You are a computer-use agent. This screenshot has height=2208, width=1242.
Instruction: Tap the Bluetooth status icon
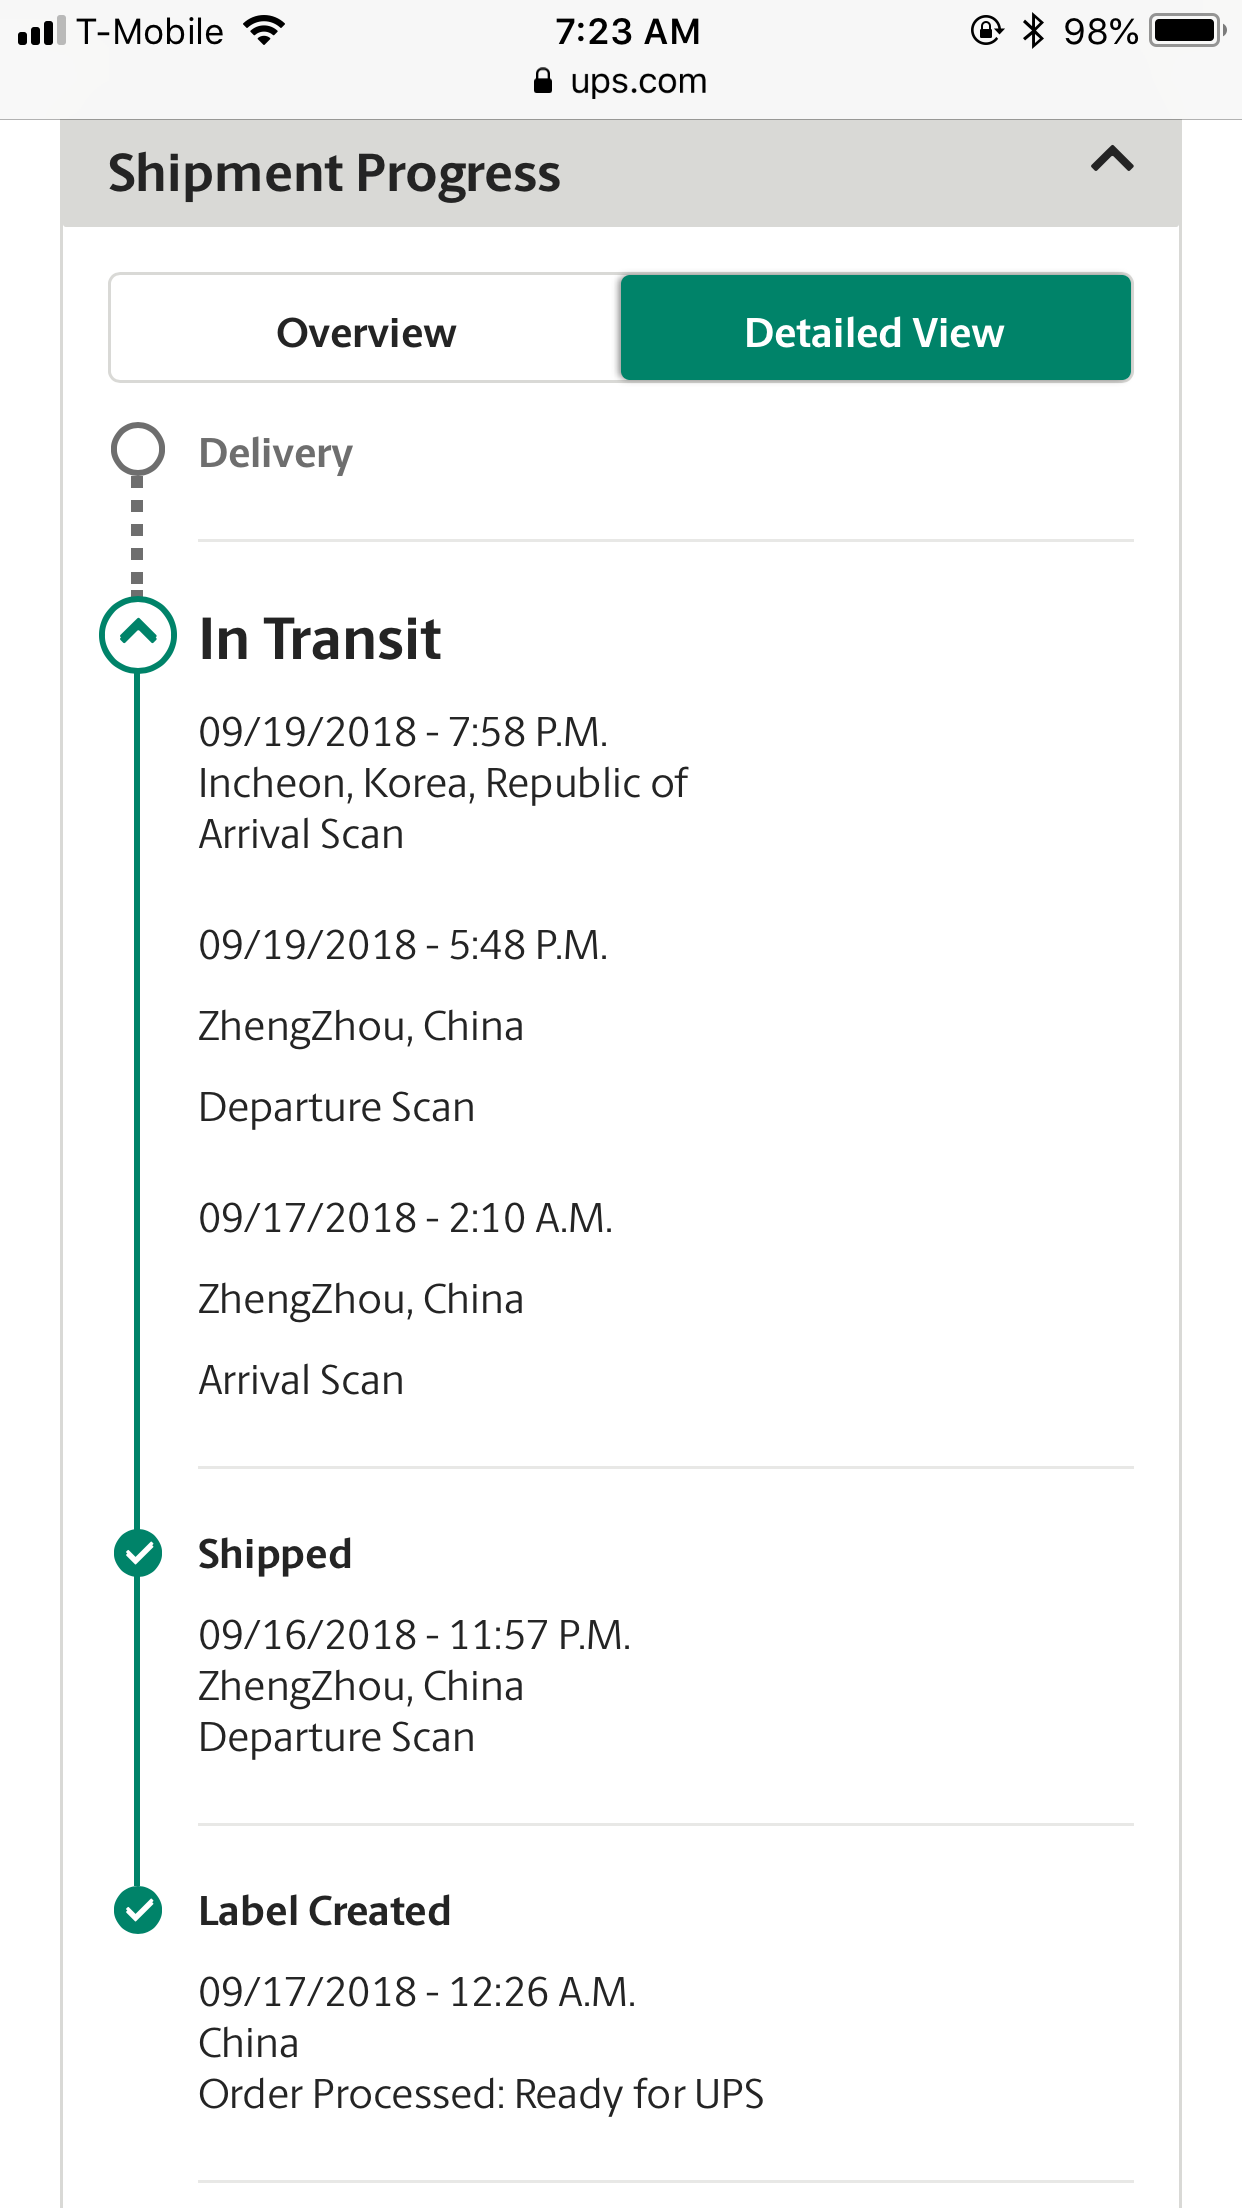[1033, 31]
